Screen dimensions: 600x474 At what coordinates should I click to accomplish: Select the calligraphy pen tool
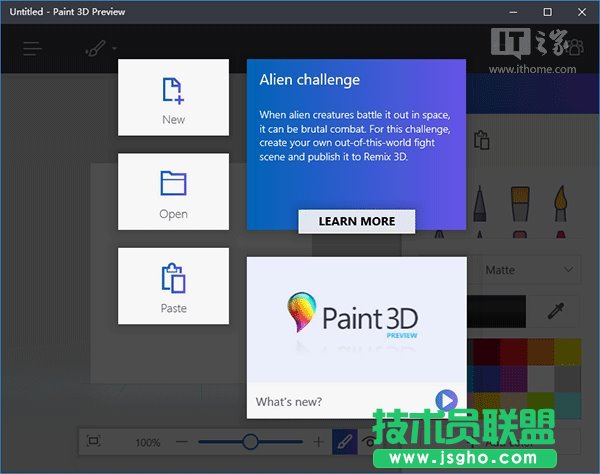[x=479, y=204]
